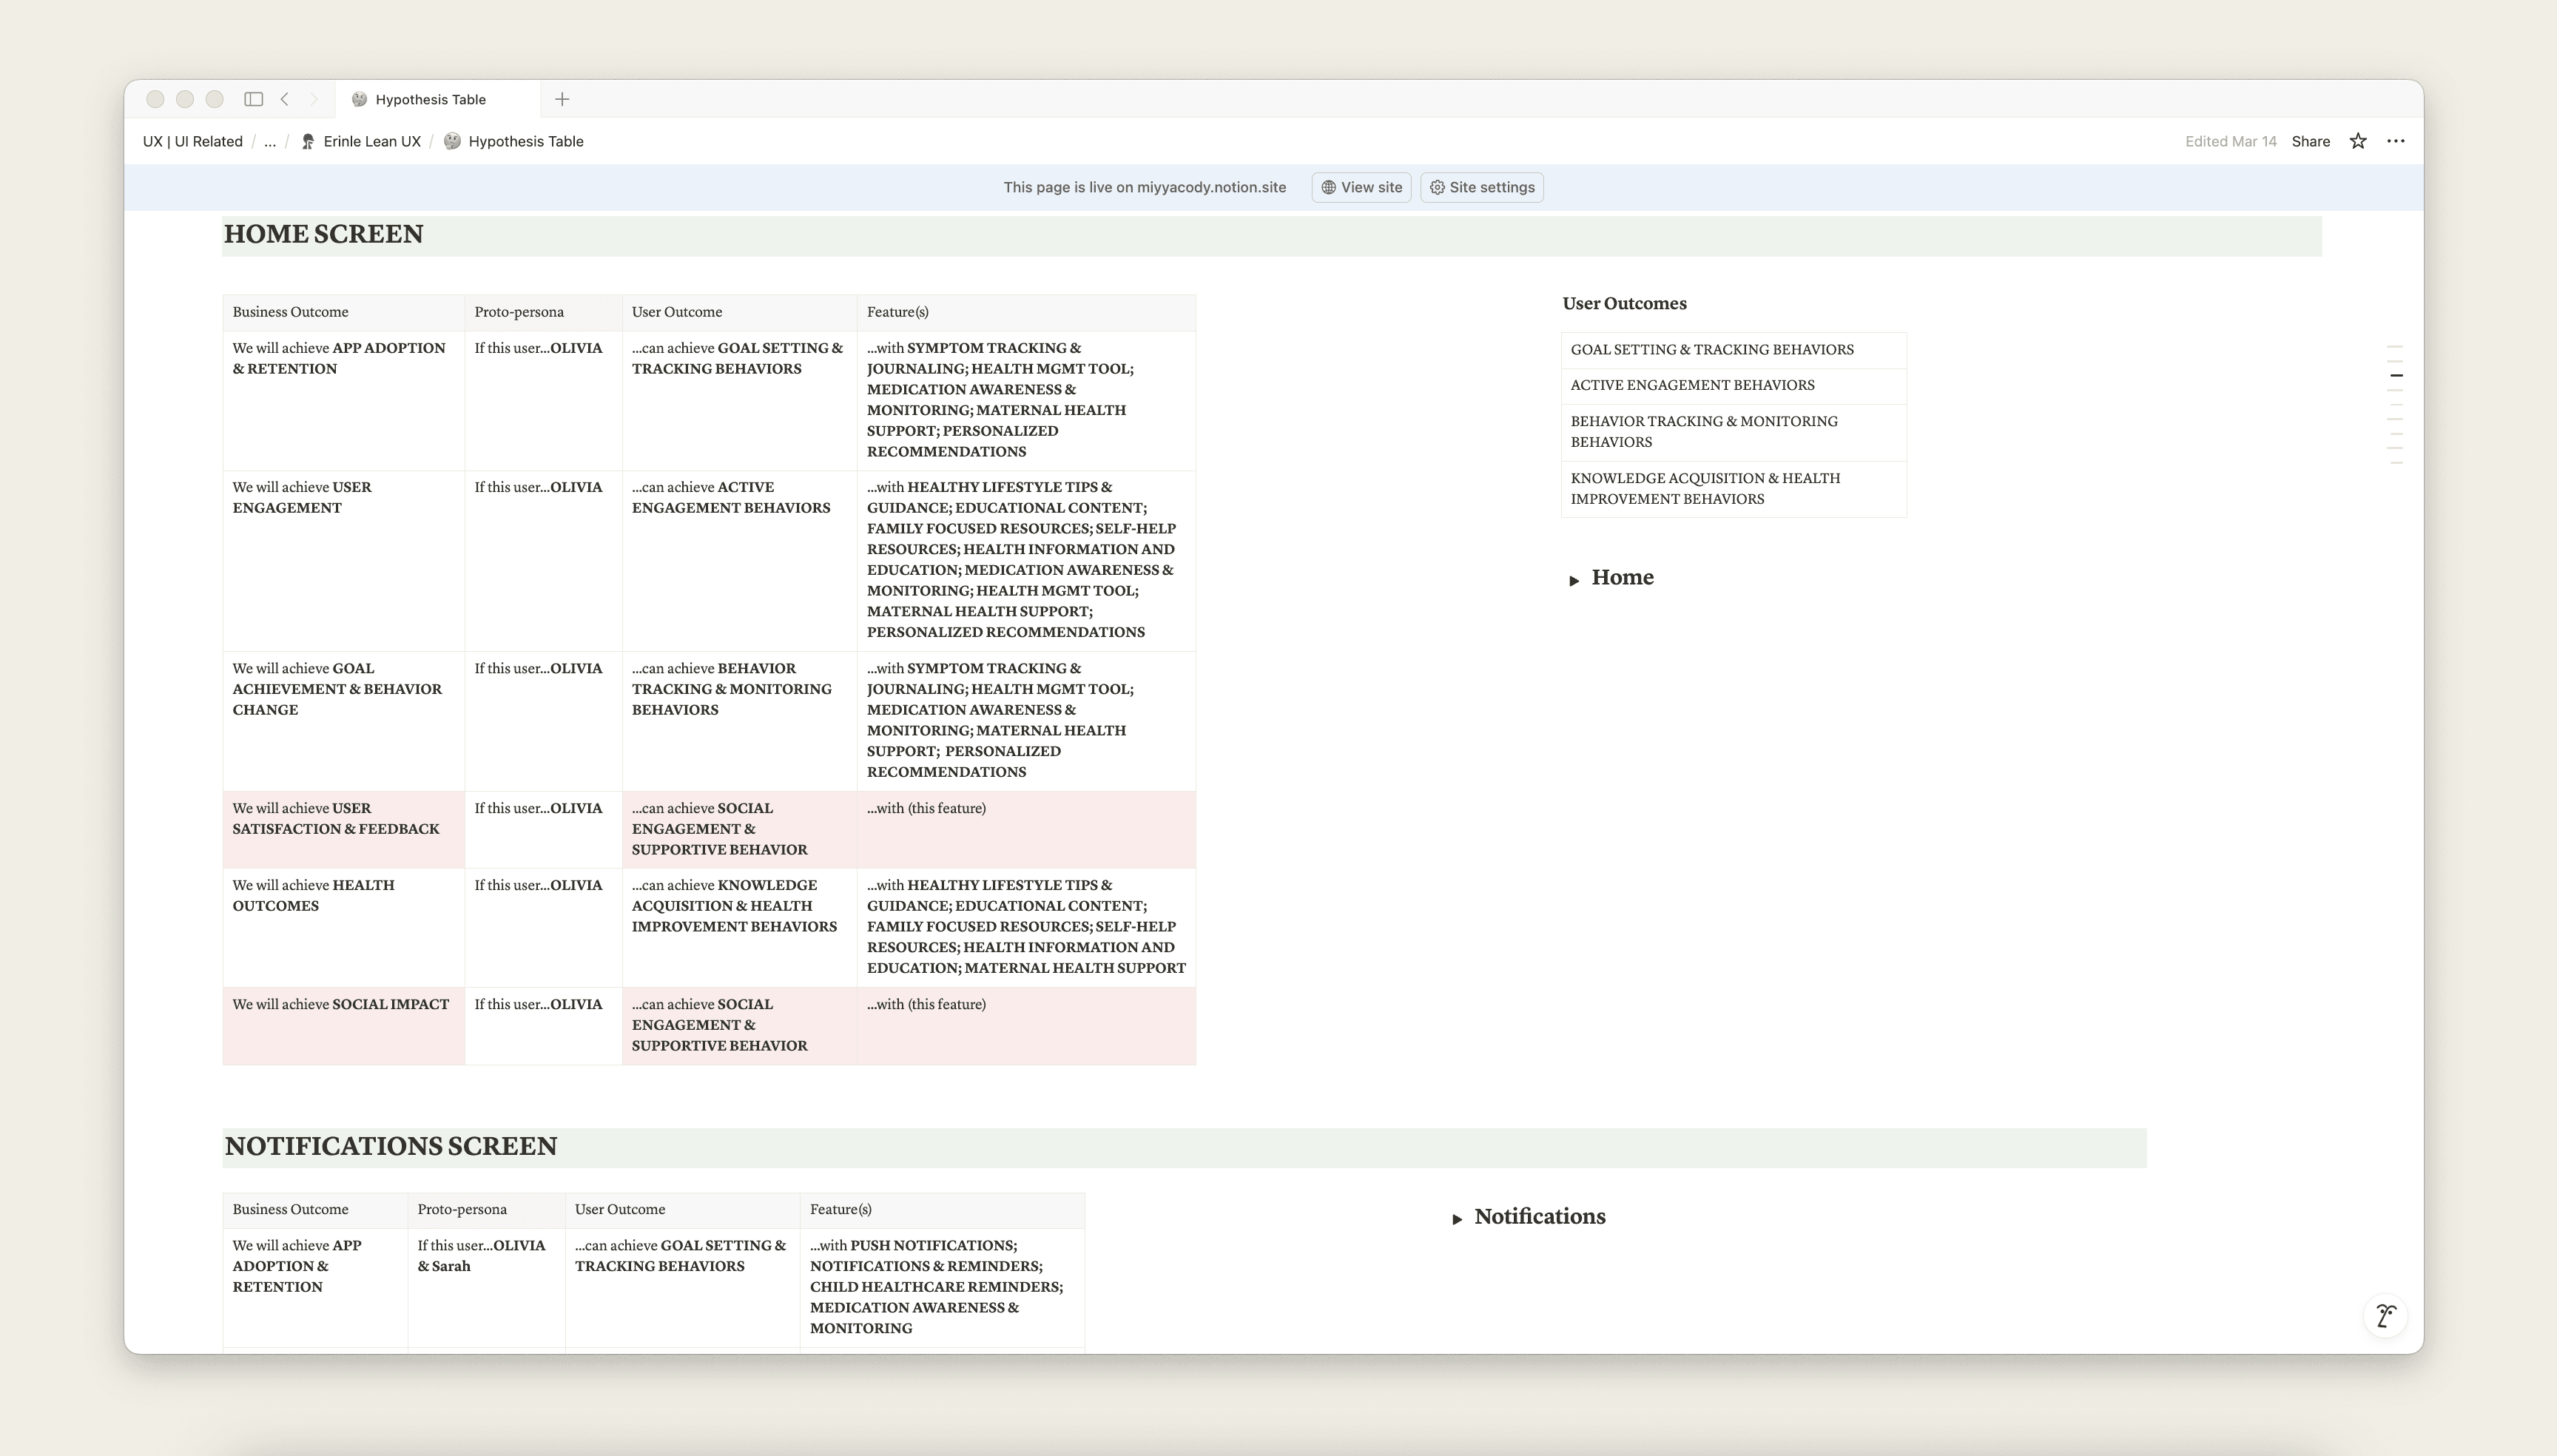Screen dimensions: 2557x1456
Task: Open UX | UI Related breadcrumb
Action: [x=193, y=141]
